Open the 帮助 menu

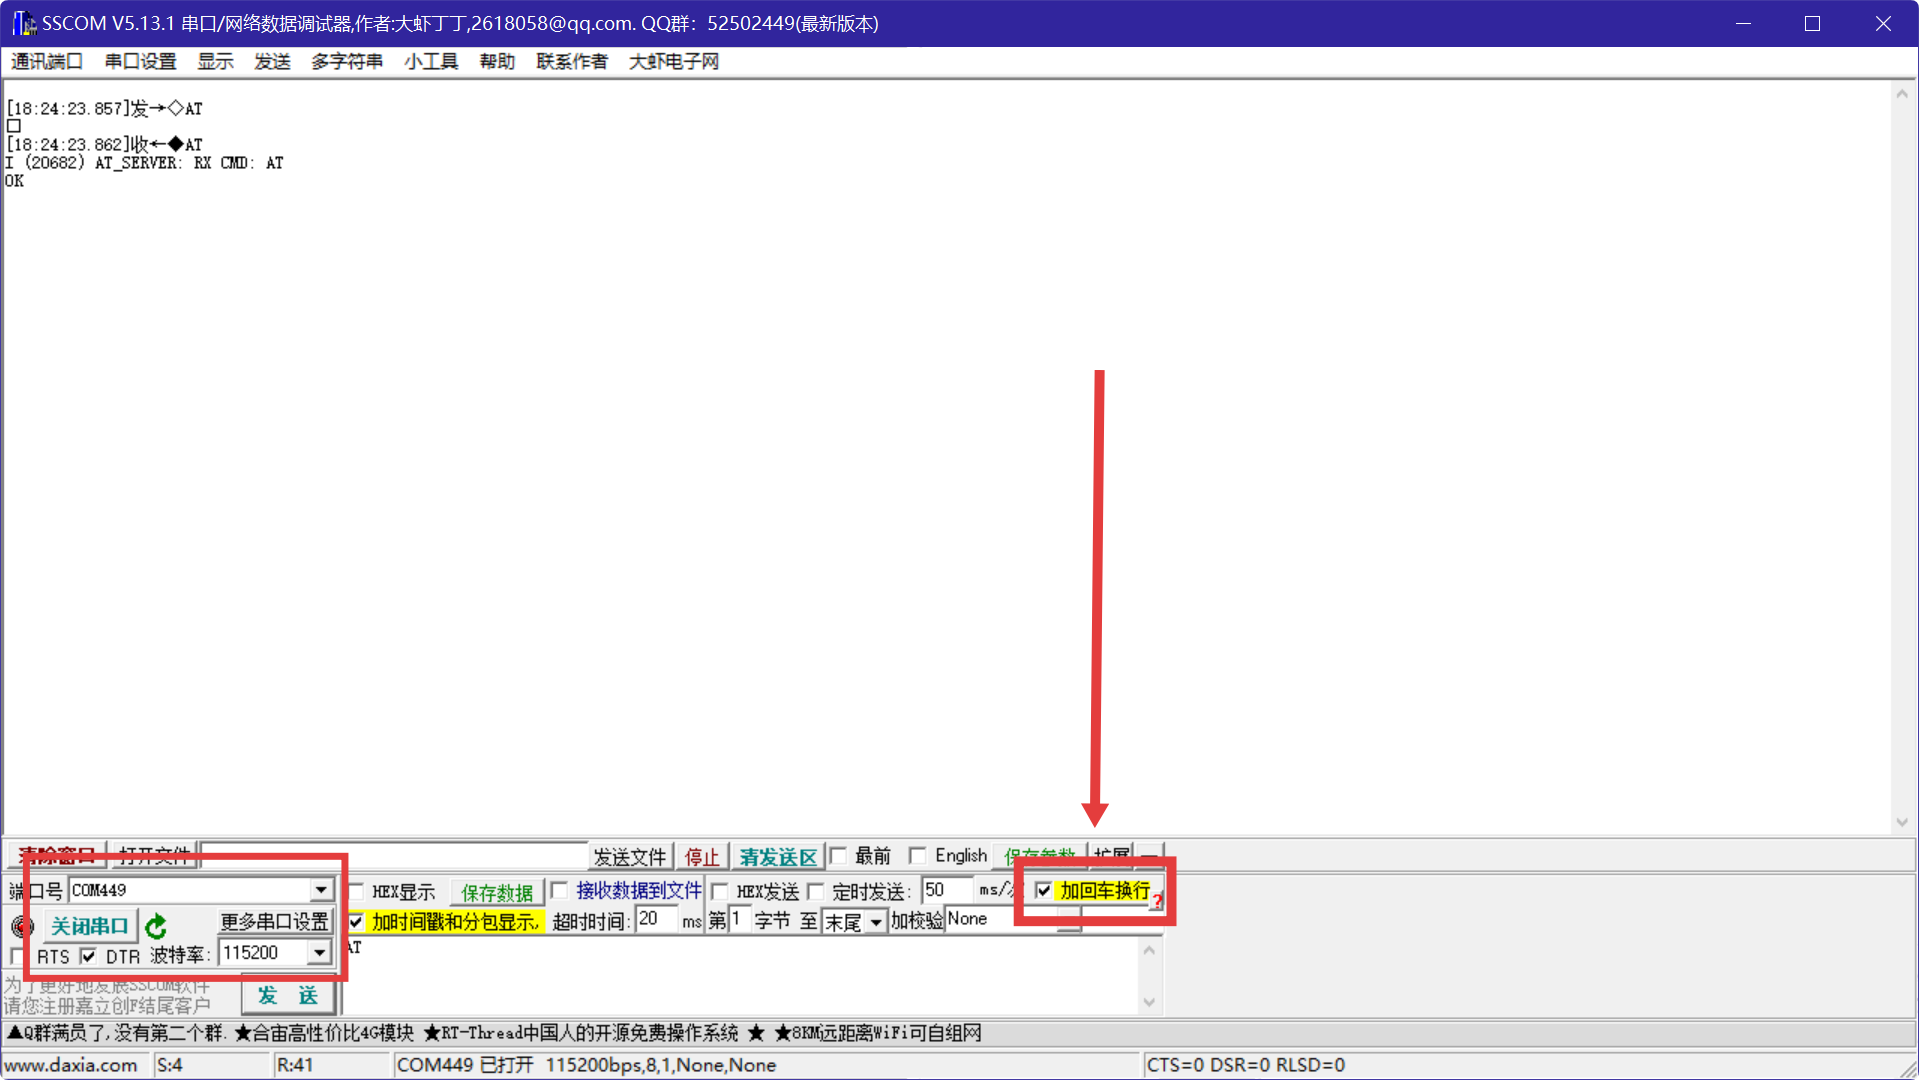coord(497,62)
